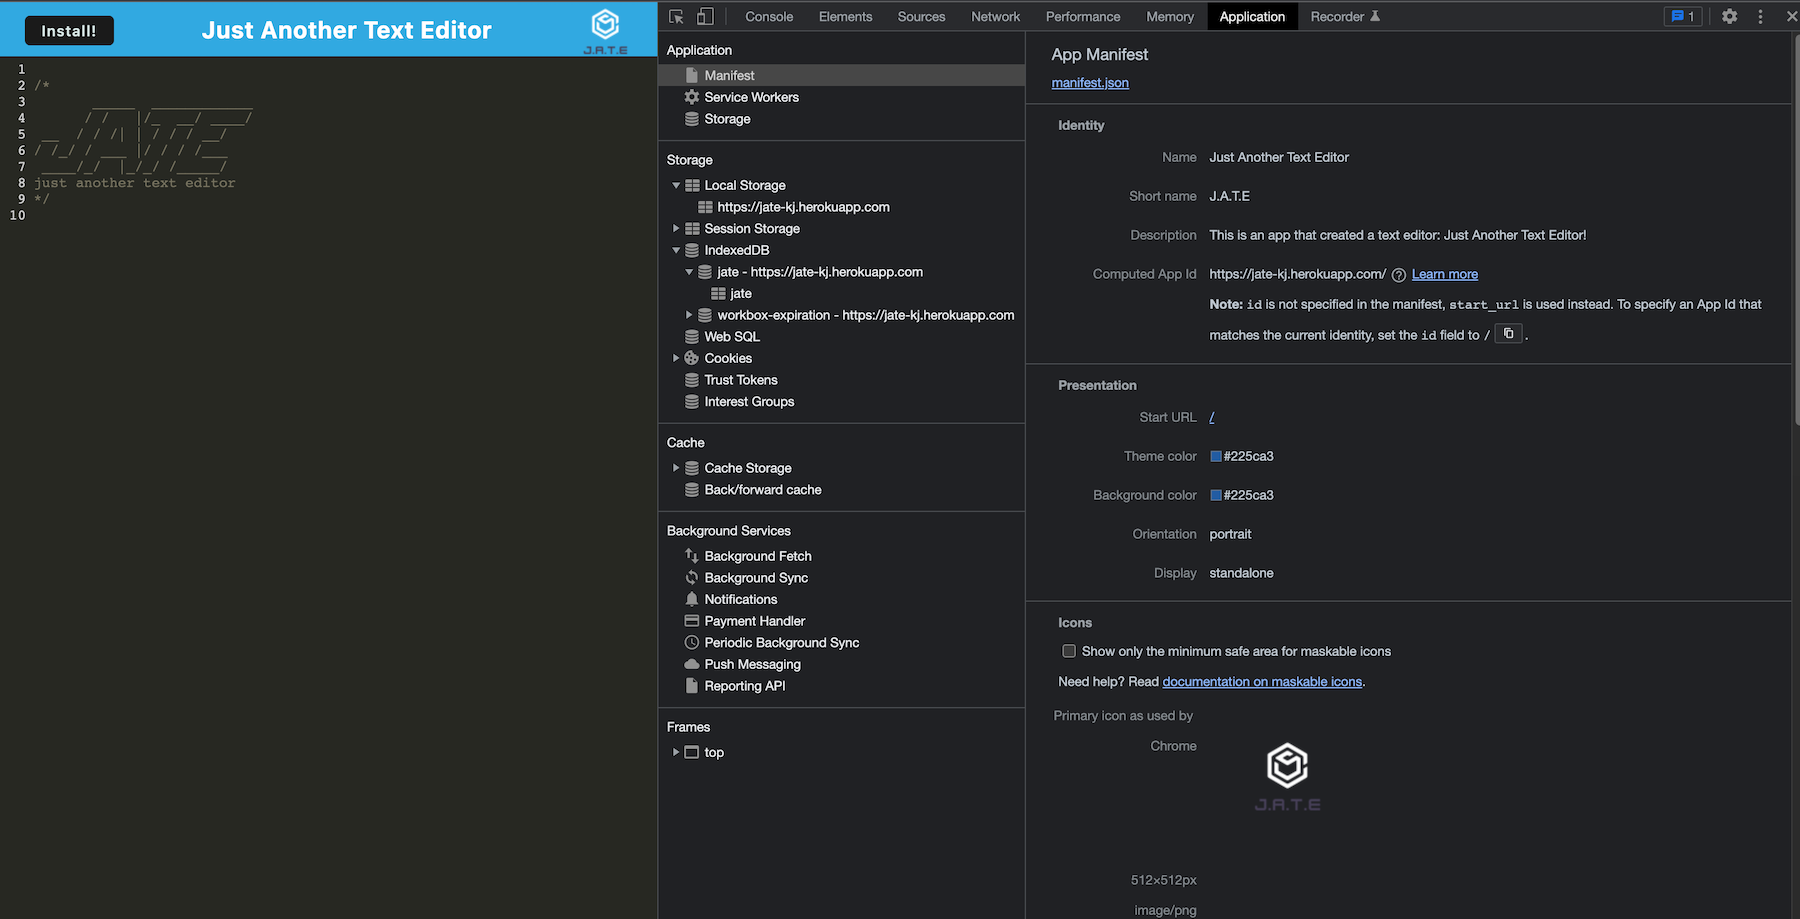Collapse the jate database node
1800x919 pixels.
[x=689, y=272]
